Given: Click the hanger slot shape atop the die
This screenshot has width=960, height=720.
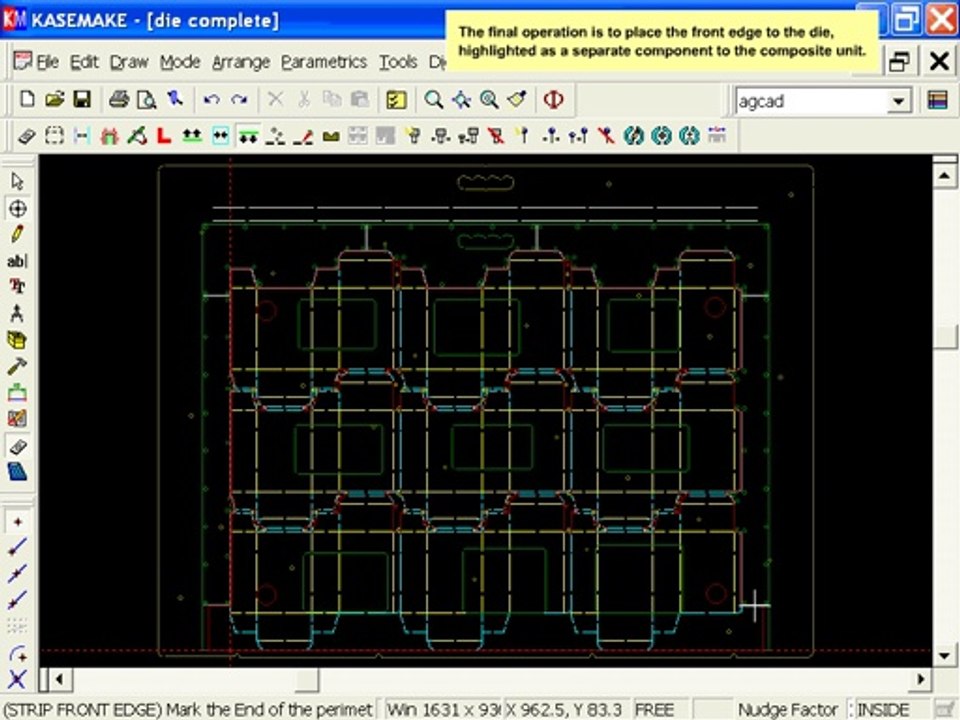Looking at the screenshot, I should [486, 182].
